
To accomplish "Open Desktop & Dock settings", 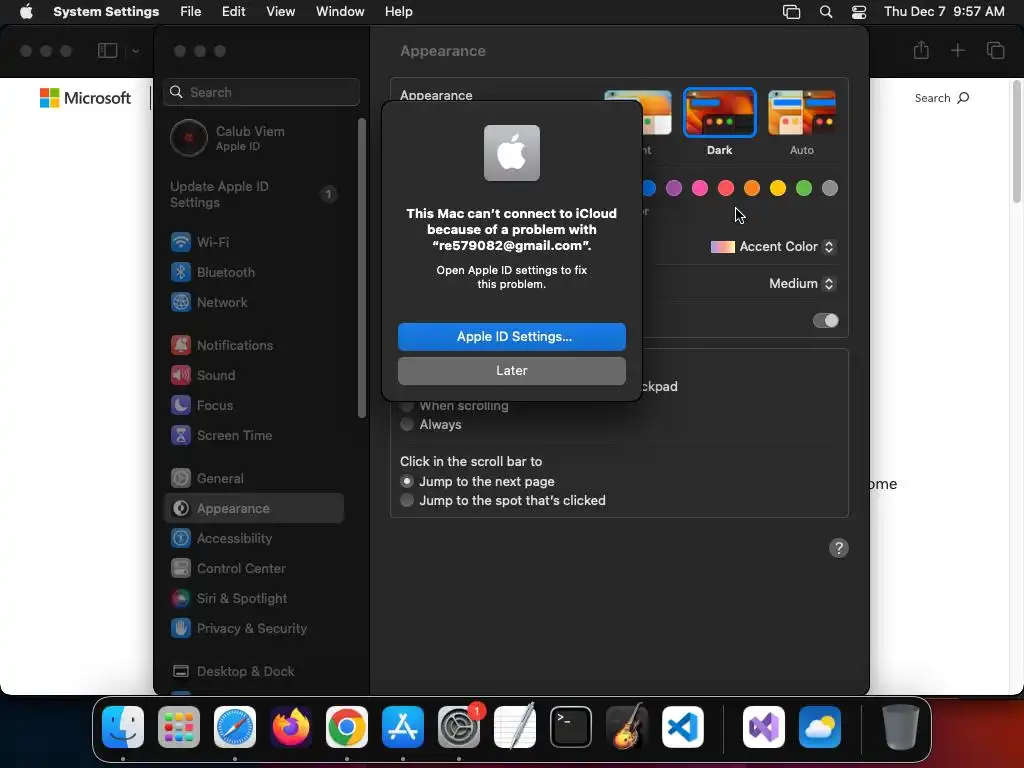I will (253, 672).
